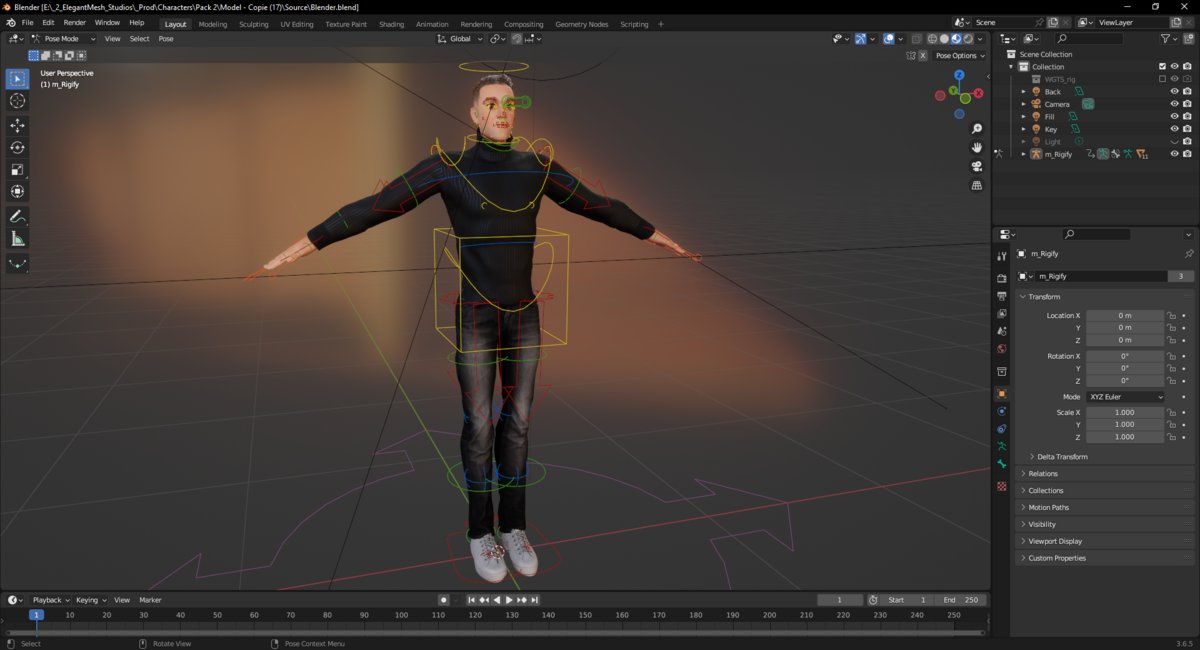Open the Pose Options dropdown
Image resolution: width=1200 pixels, height=650 pixels.
[x=960, y=56]
